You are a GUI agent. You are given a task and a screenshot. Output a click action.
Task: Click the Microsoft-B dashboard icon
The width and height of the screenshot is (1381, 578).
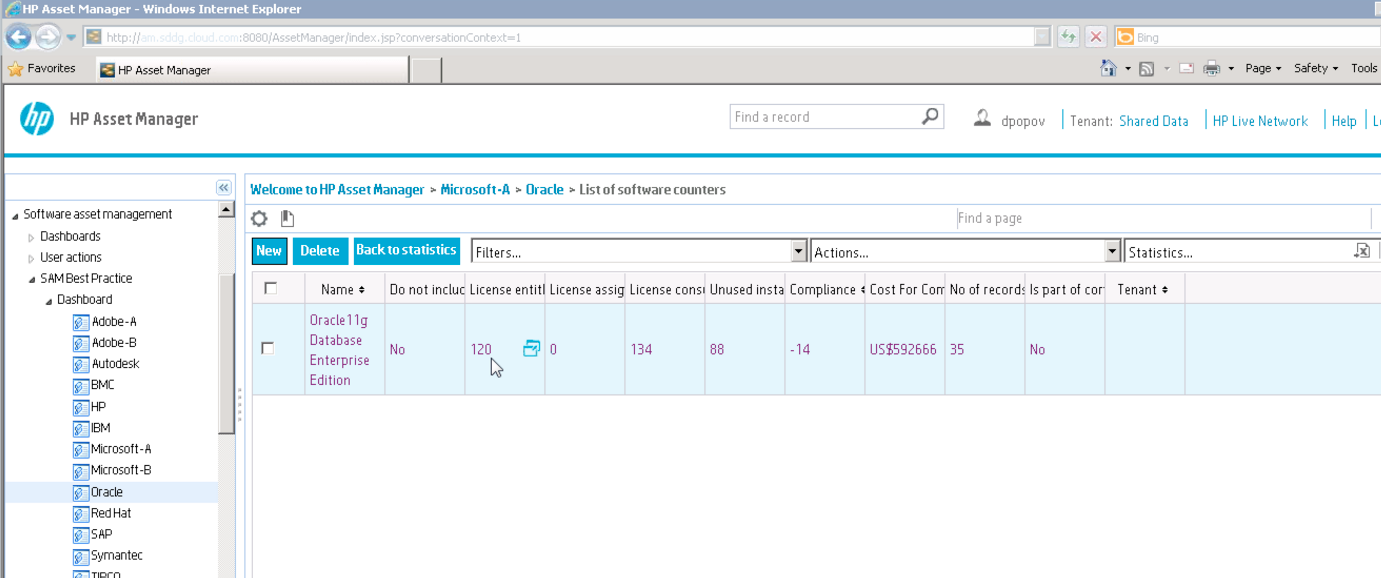tap(81, 470)
